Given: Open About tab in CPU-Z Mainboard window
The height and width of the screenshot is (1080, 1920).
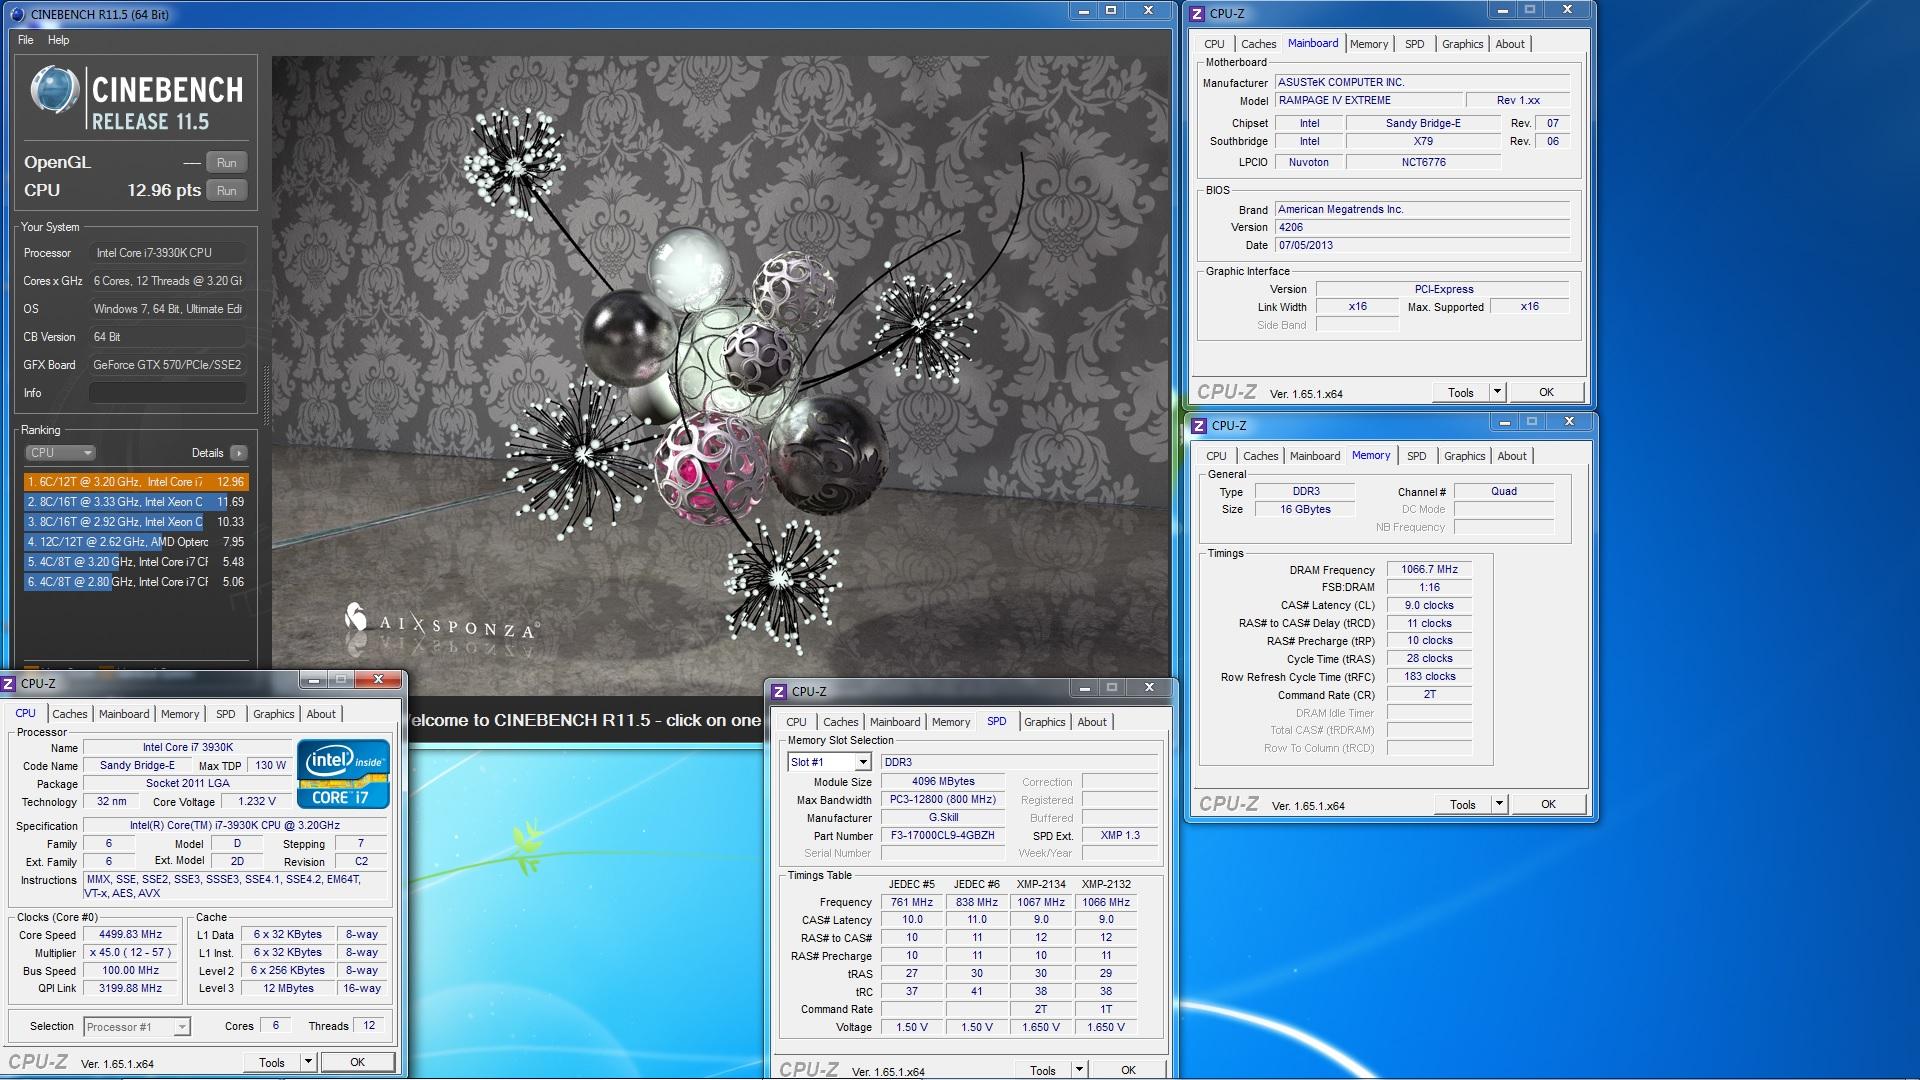Looking at the screenshot, I should [1510, 44].
